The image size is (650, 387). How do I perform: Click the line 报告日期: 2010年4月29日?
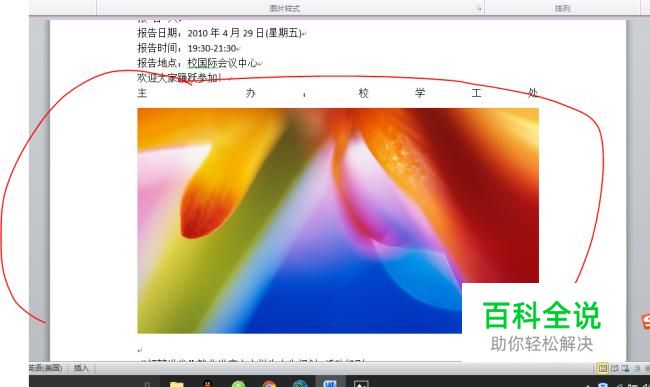(222, 33)
